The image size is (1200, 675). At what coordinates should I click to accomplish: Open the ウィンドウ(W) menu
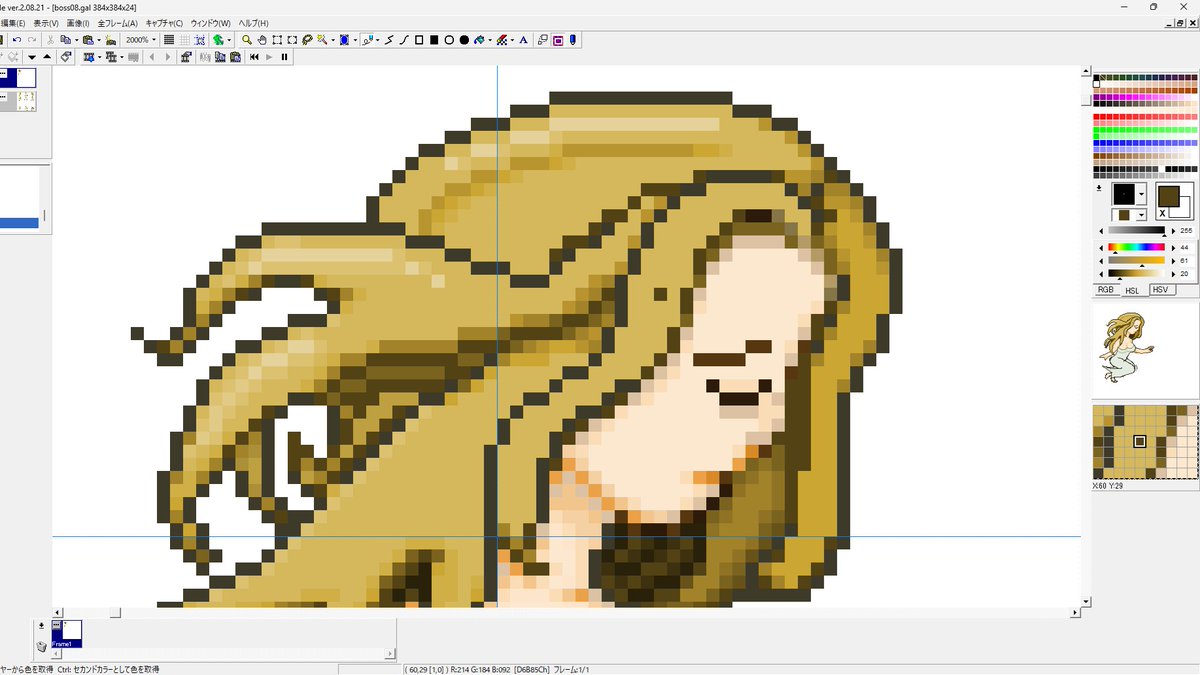pos(210,23)
